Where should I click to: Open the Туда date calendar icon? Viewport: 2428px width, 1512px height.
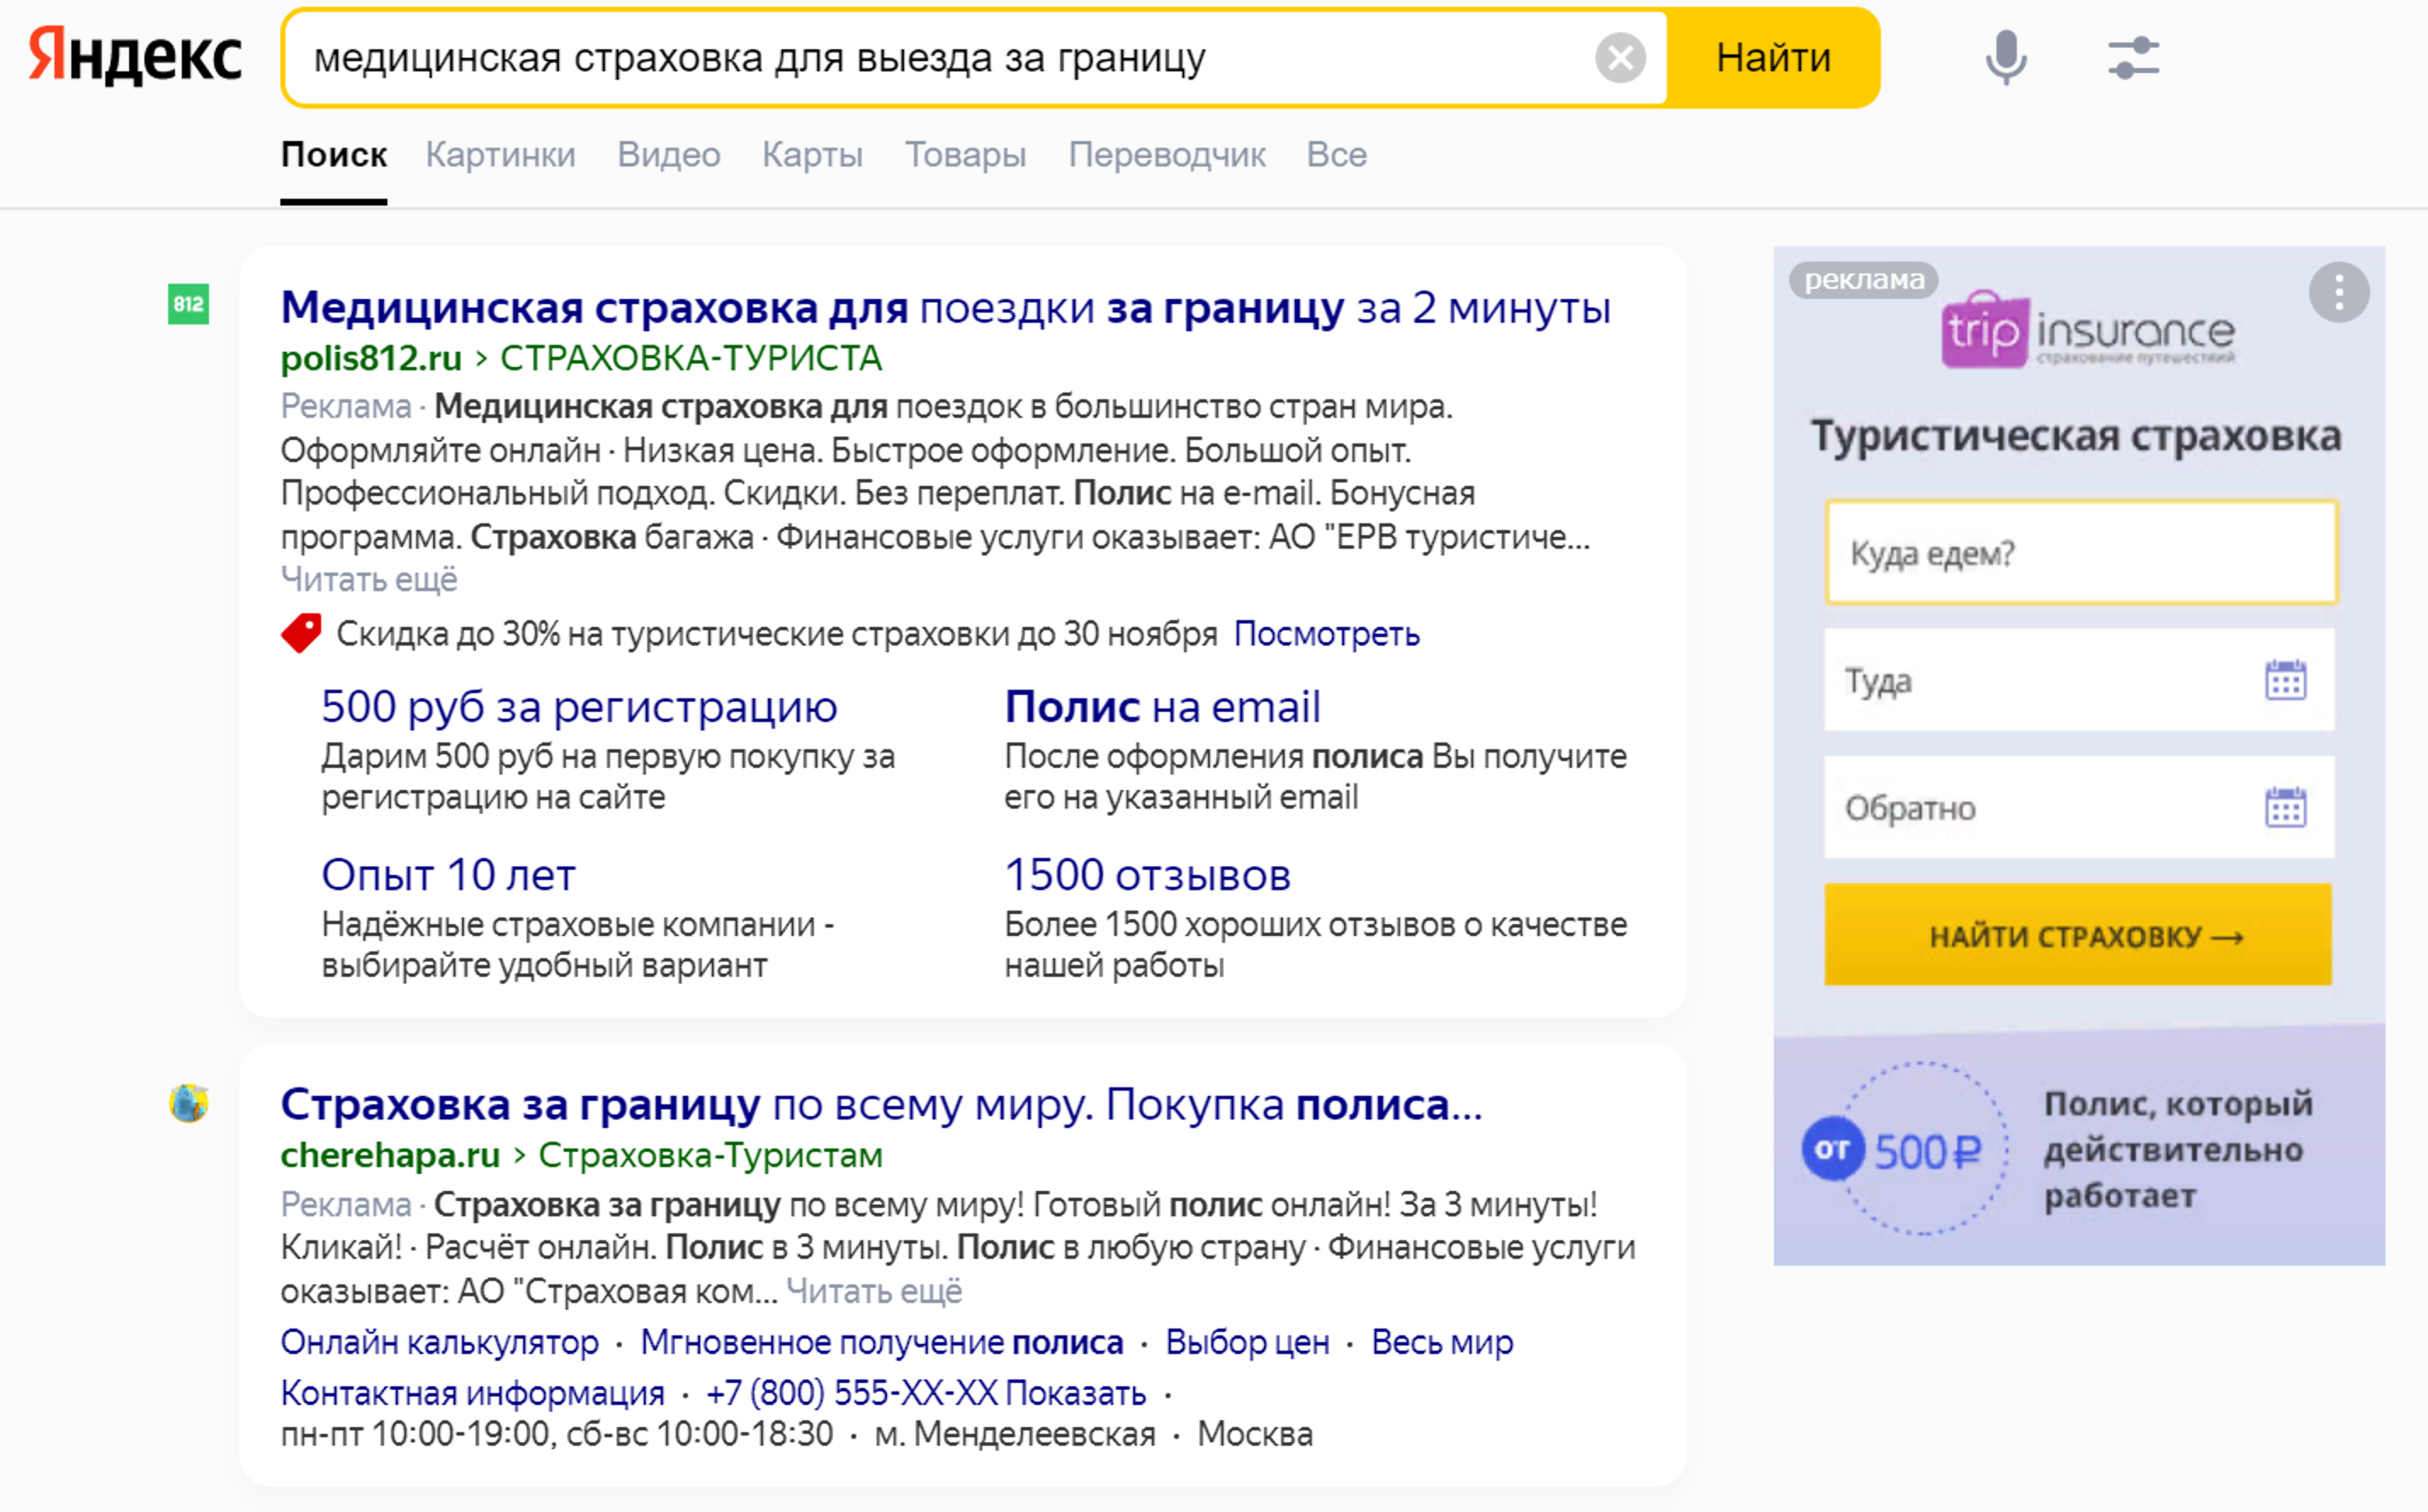(x=2285, y=680)
